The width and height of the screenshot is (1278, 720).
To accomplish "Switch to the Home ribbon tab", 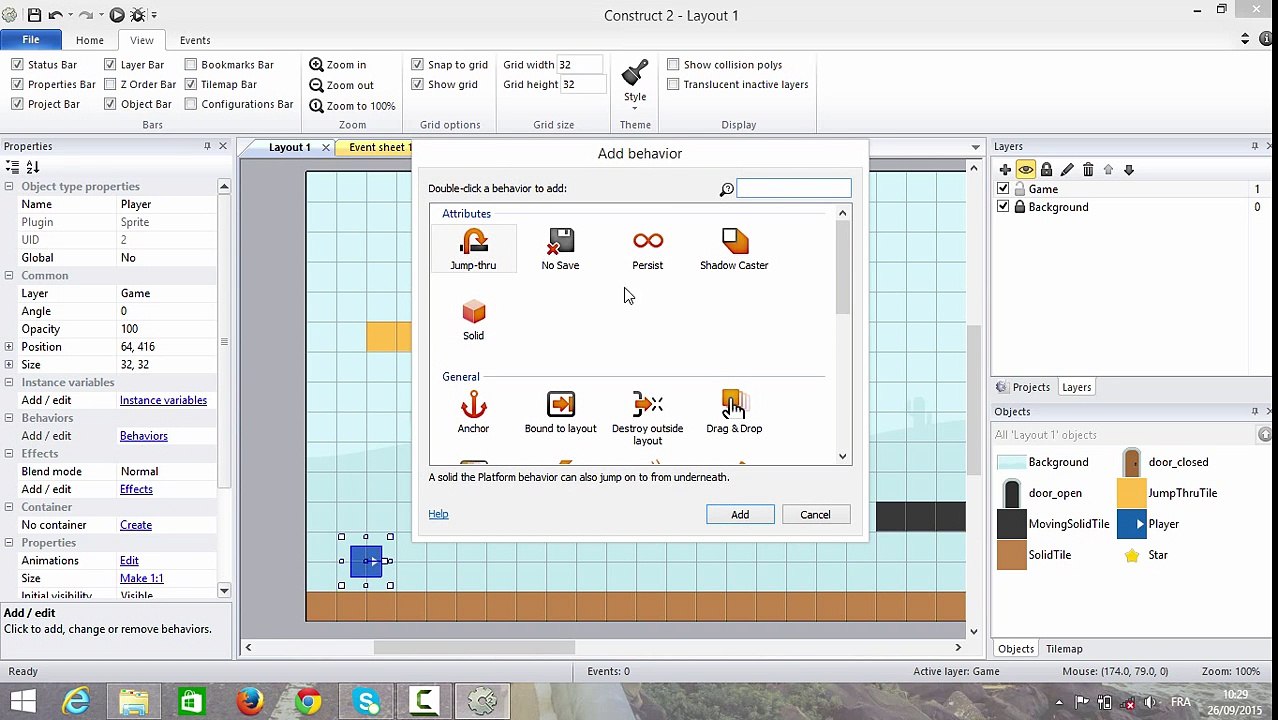I will 89,40.
